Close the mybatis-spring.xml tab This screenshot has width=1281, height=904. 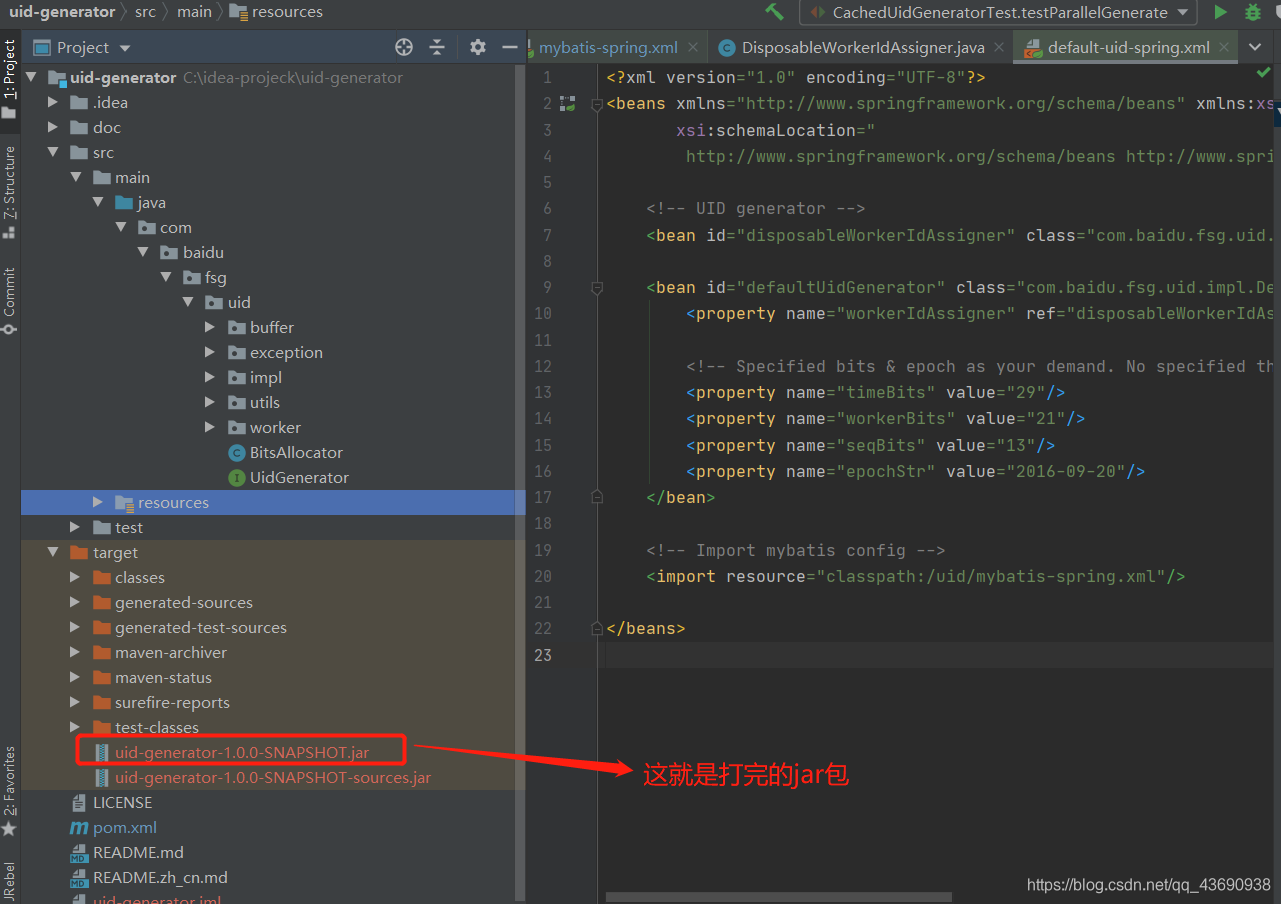pos(695,47)
